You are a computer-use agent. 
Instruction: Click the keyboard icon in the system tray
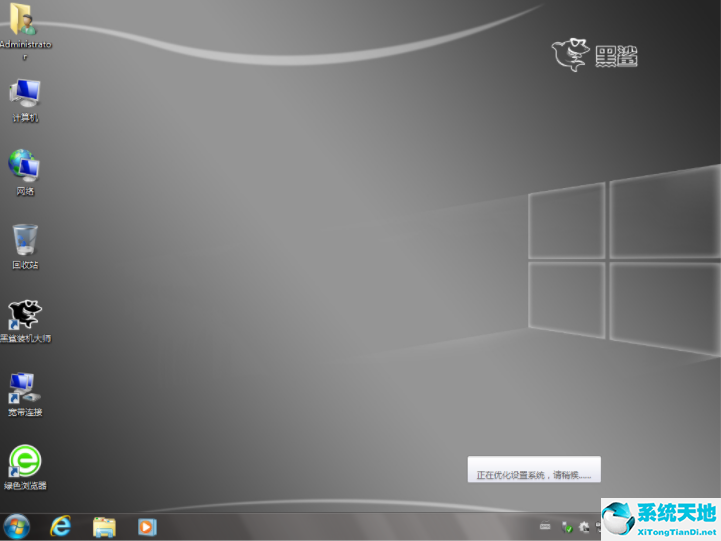545,527
